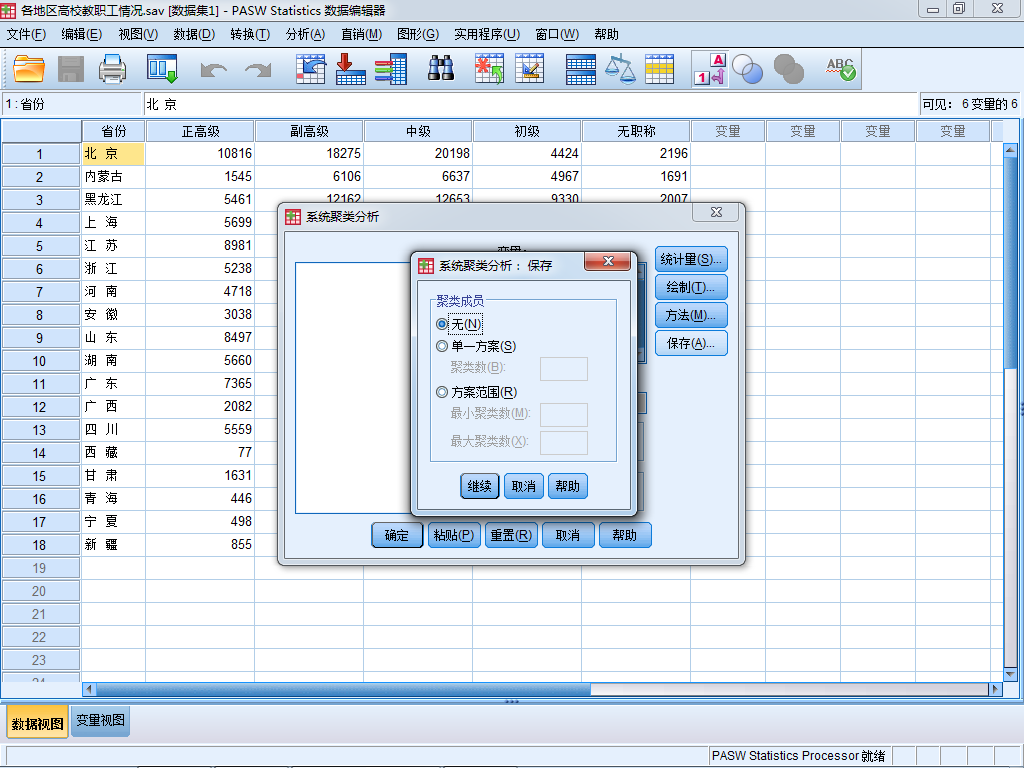Click row number 18 header
Image resolution: width=1024 pixels, height=768 pixels.
pos(40,545)
